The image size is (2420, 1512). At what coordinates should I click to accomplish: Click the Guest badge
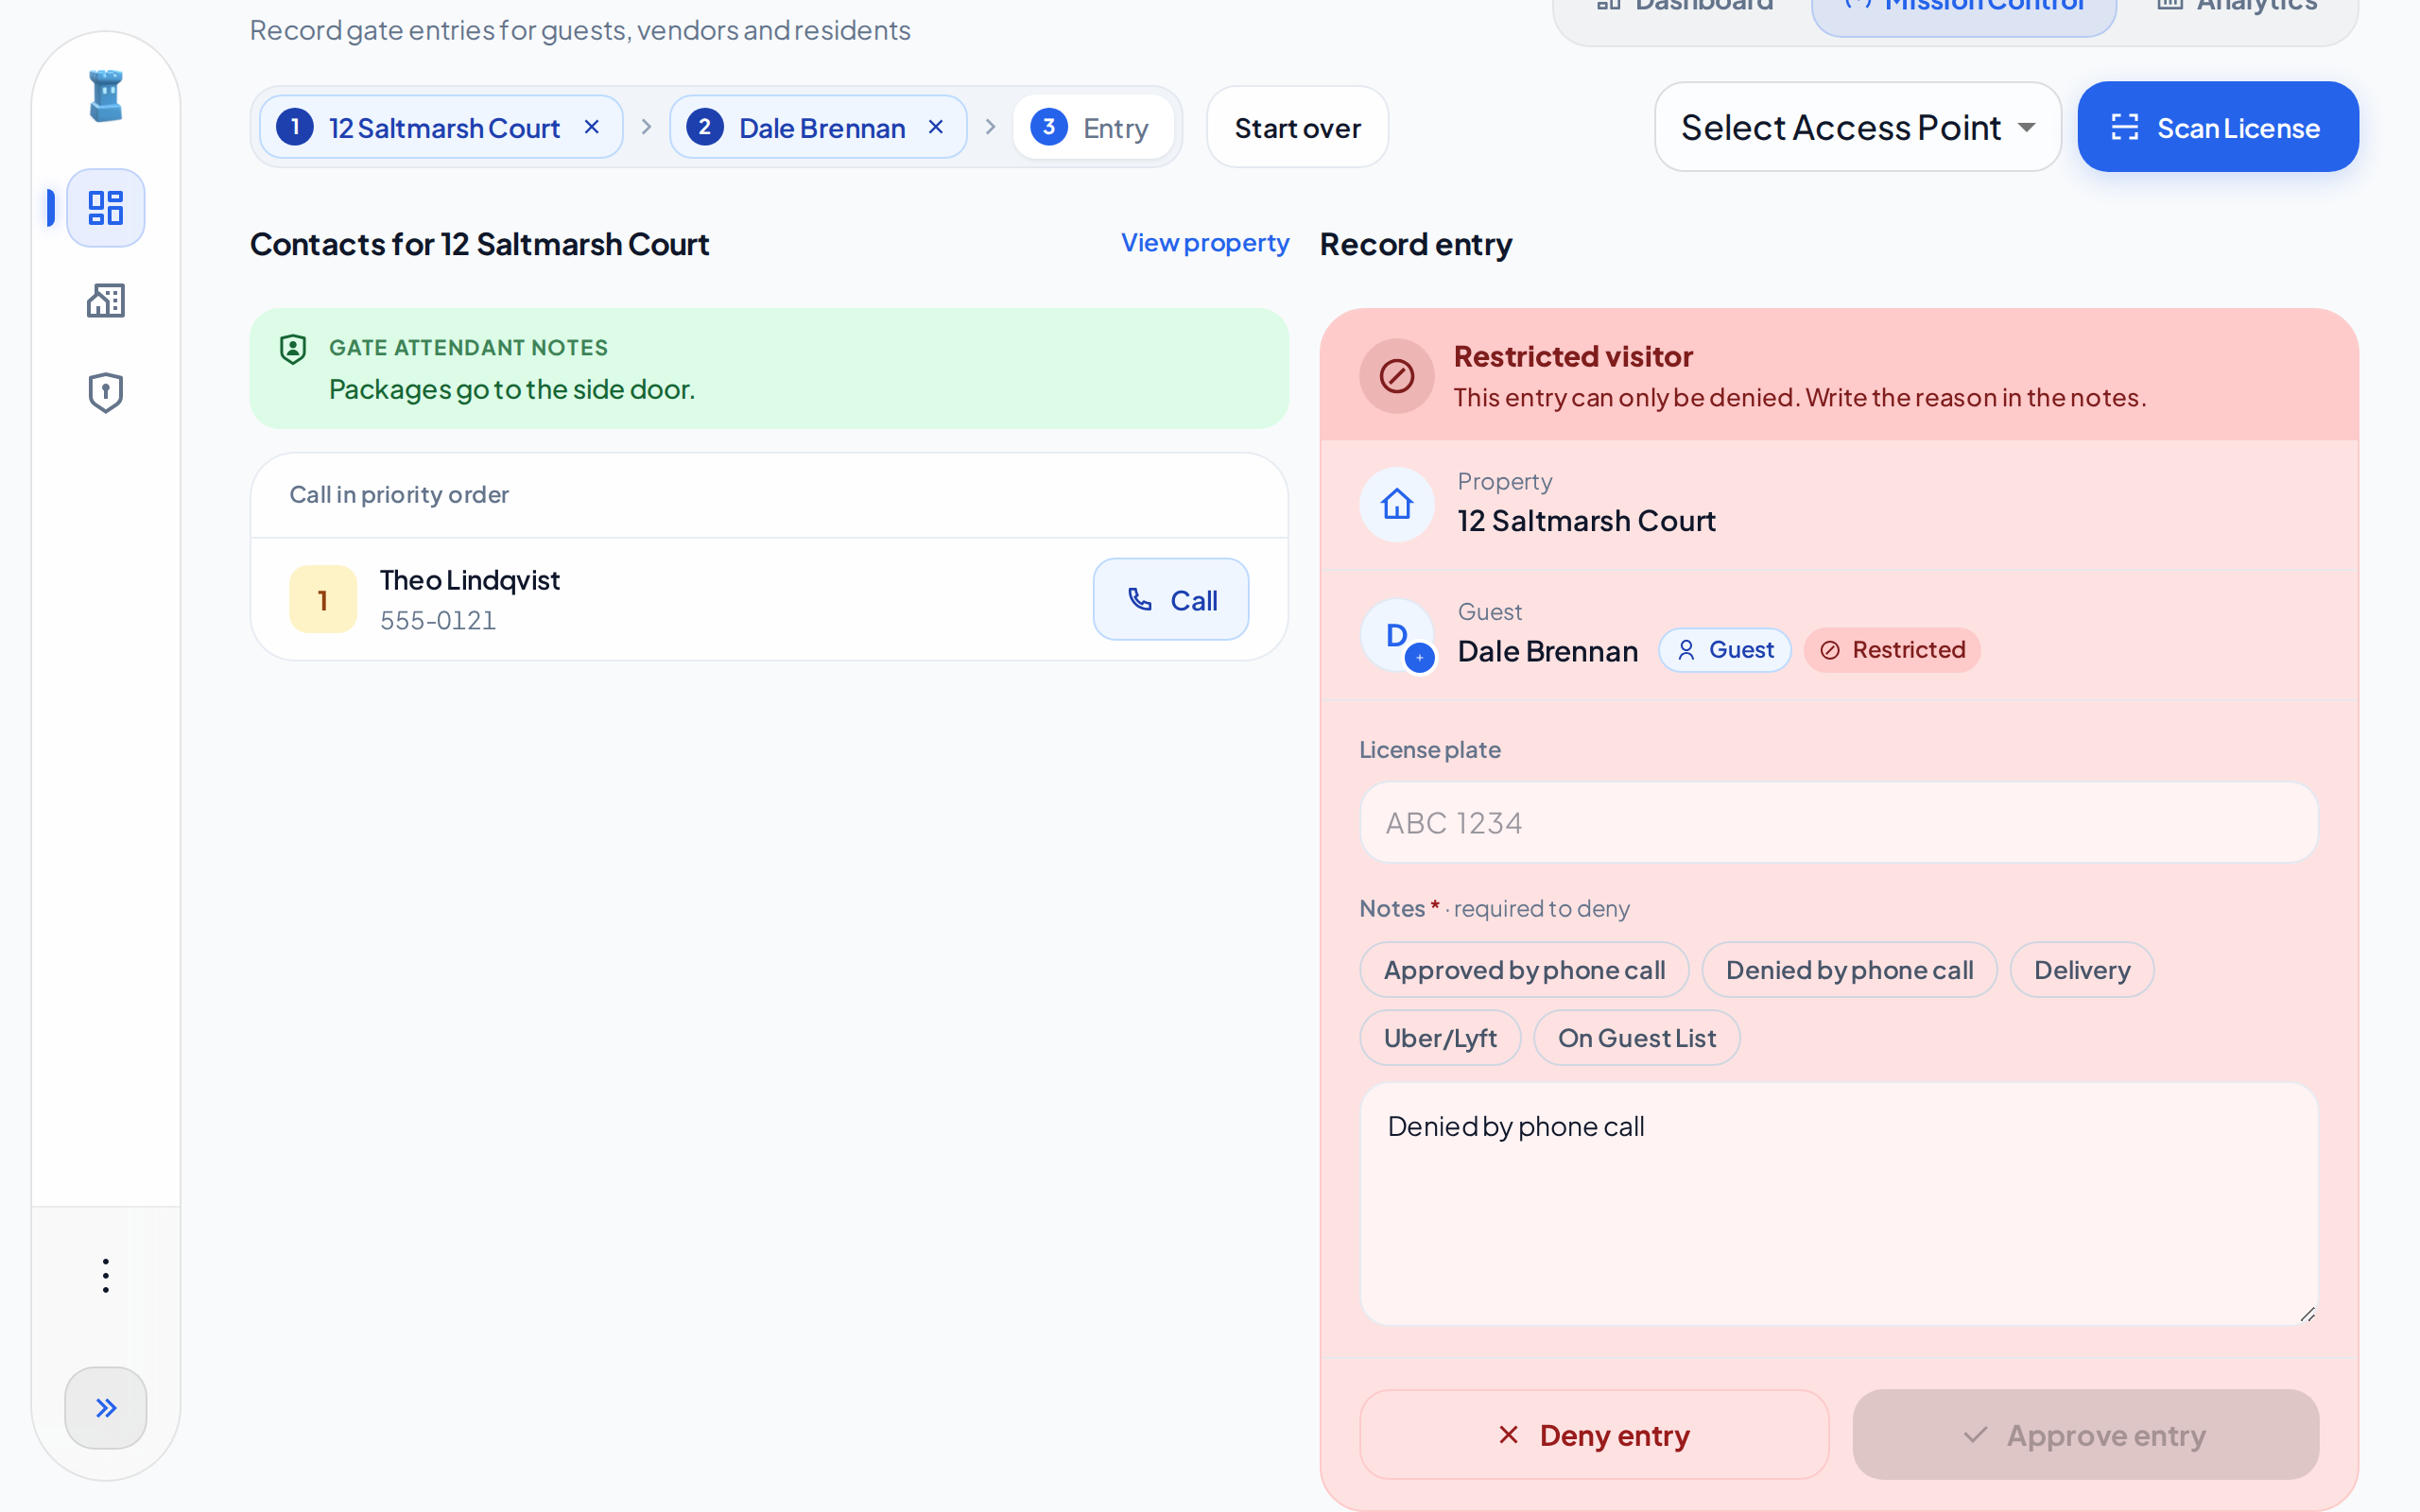pyautogui.click(x=1724, y=650)
